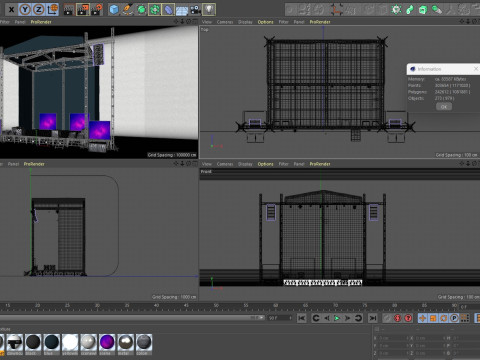This screenshot has width=480, height=360.
Task: Click the green joint toolbar icon
Action: point(410,10)
